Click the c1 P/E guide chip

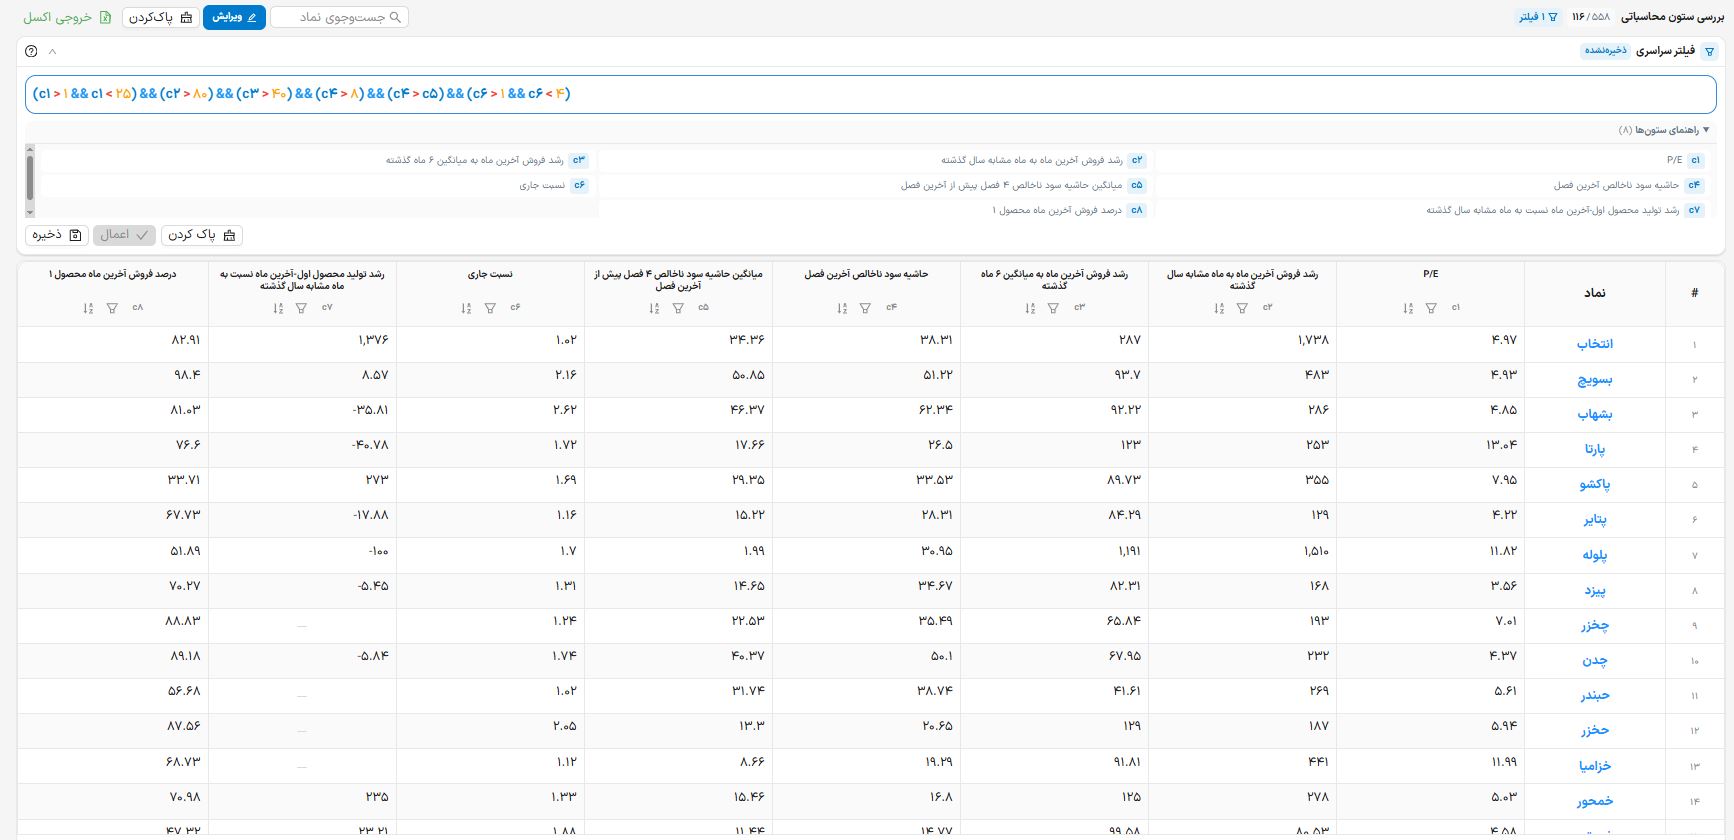coord(1695,160)
